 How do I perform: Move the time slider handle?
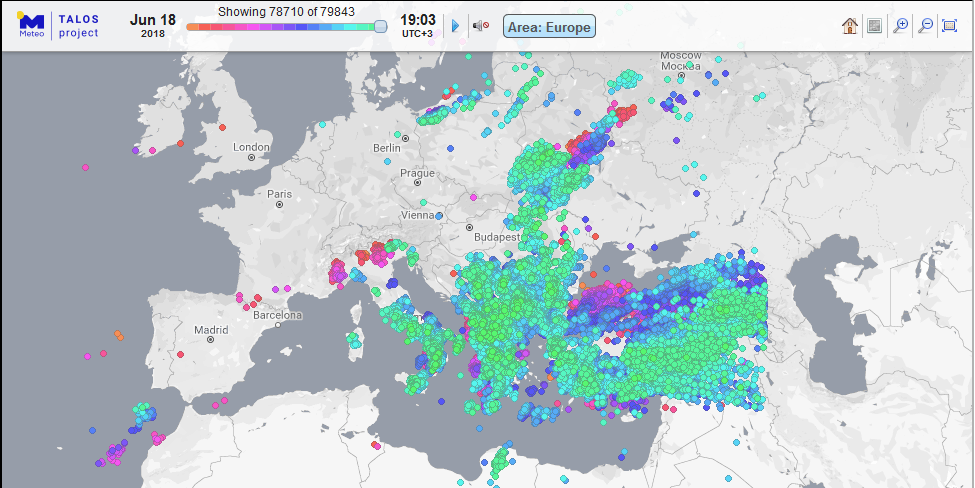point(381,26)
